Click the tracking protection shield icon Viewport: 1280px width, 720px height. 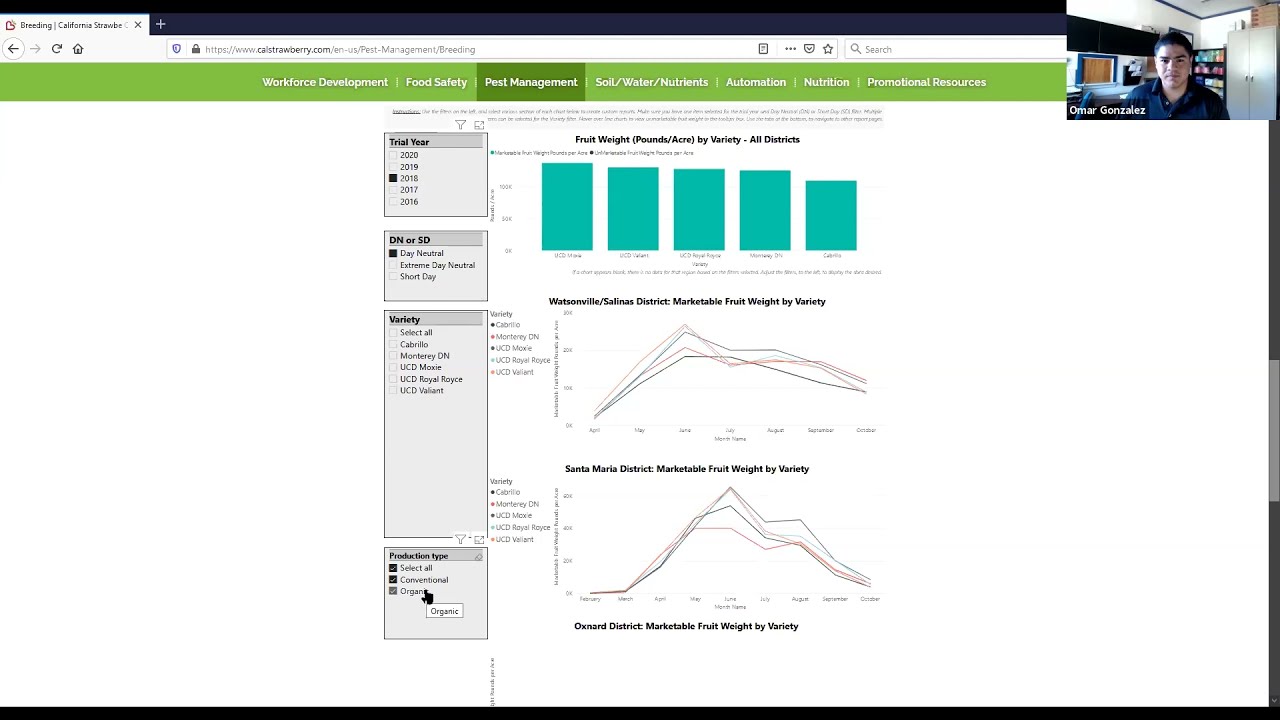(177, 49)
